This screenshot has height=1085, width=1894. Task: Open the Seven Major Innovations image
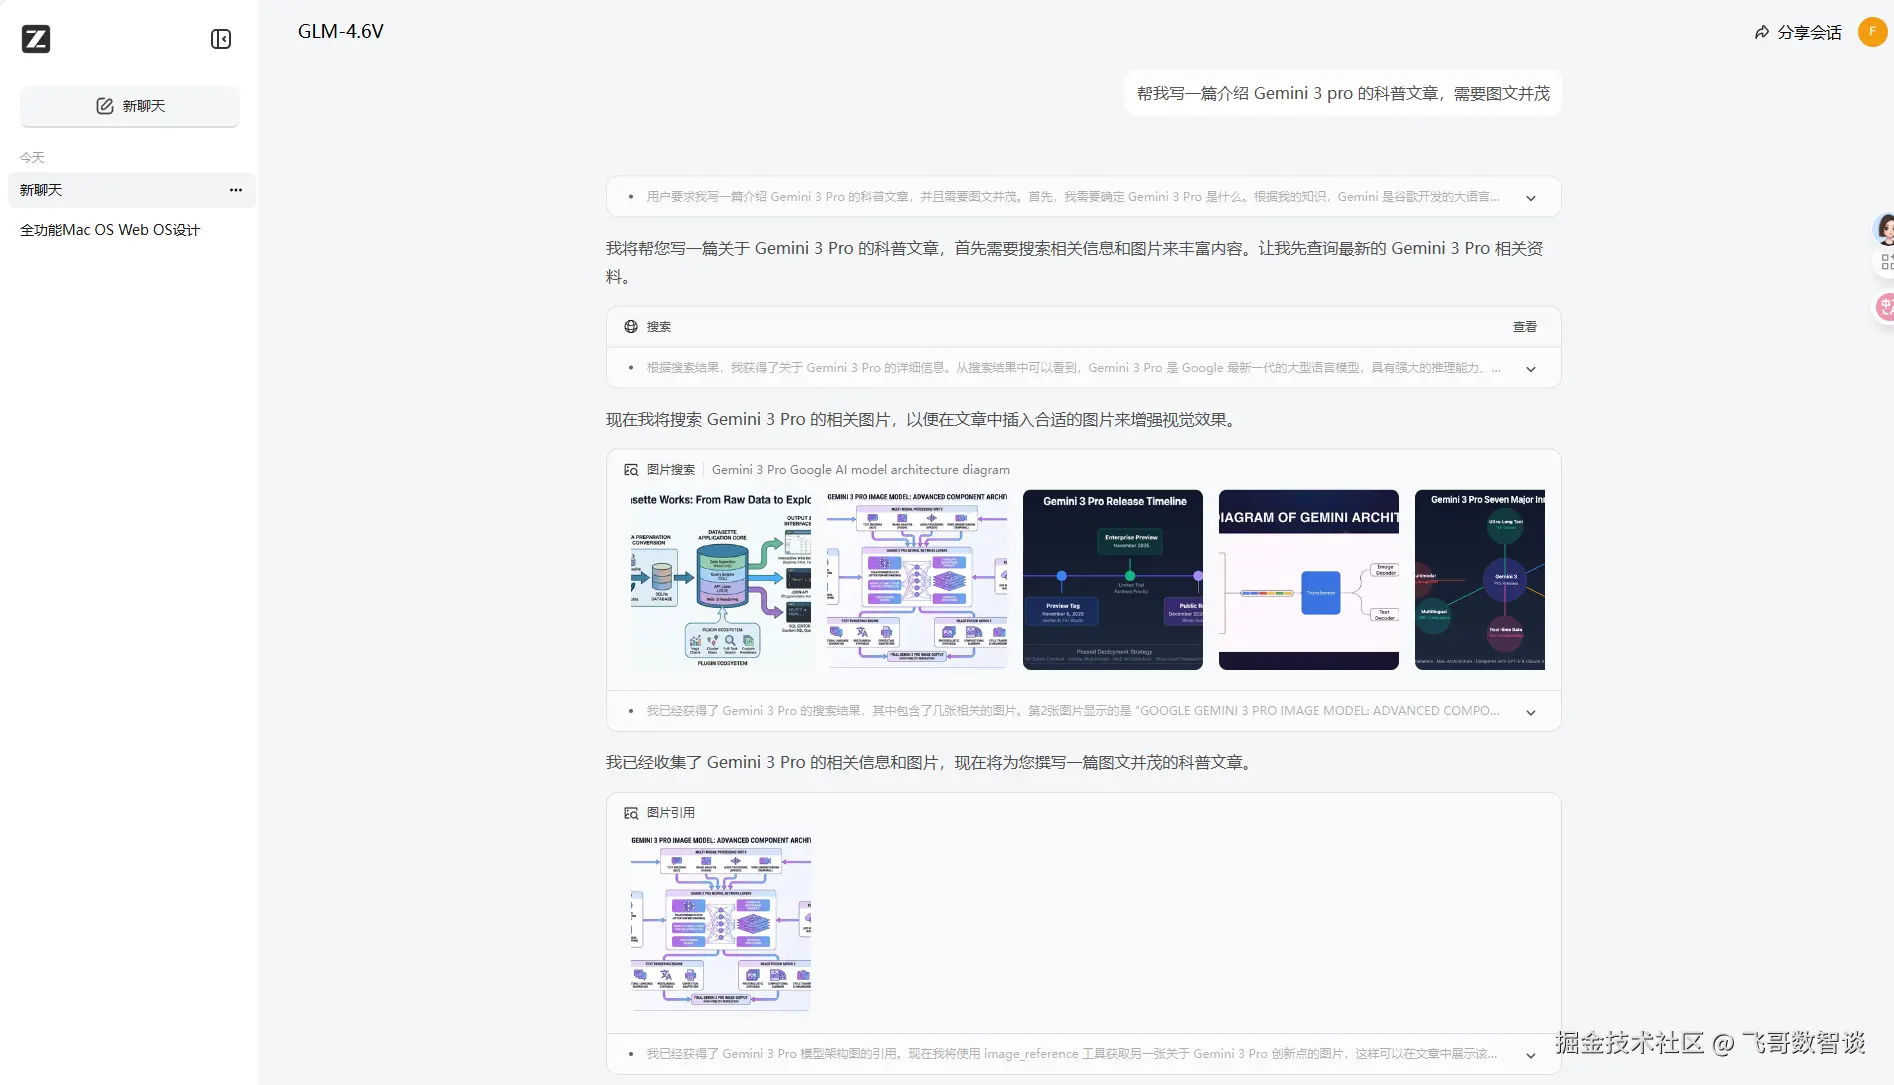tap(1480, 580)
